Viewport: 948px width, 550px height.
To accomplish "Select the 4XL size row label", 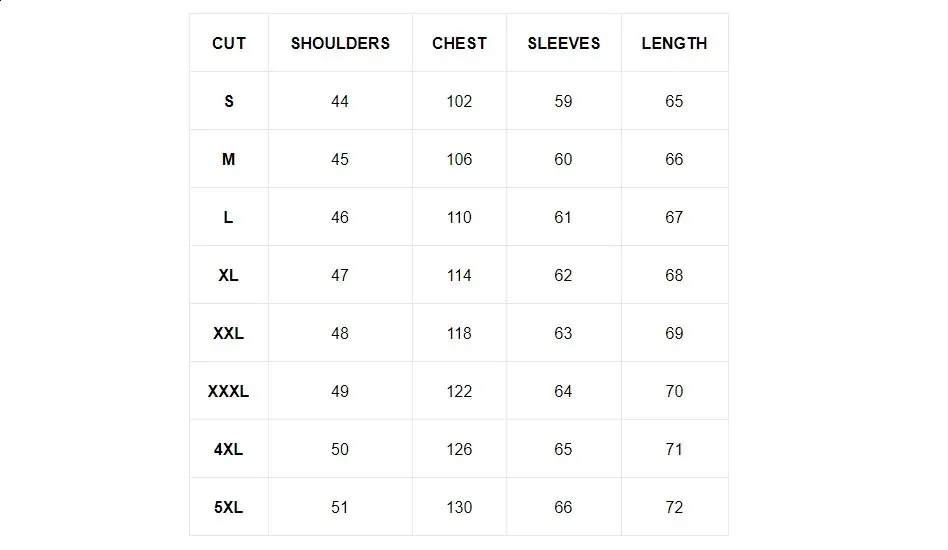I will (x=229, y=449).
